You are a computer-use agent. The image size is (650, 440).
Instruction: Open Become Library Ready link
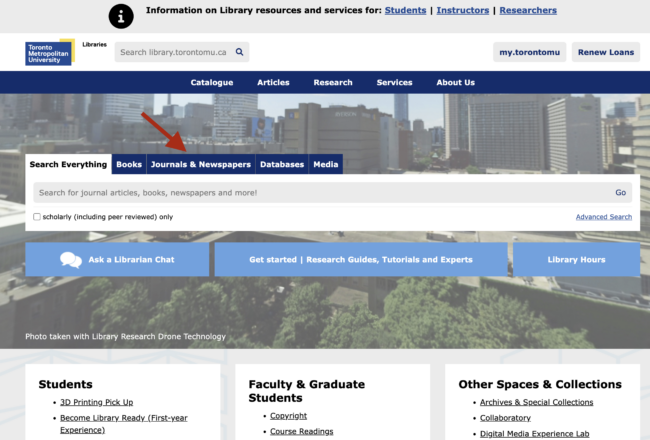point(124,423)
